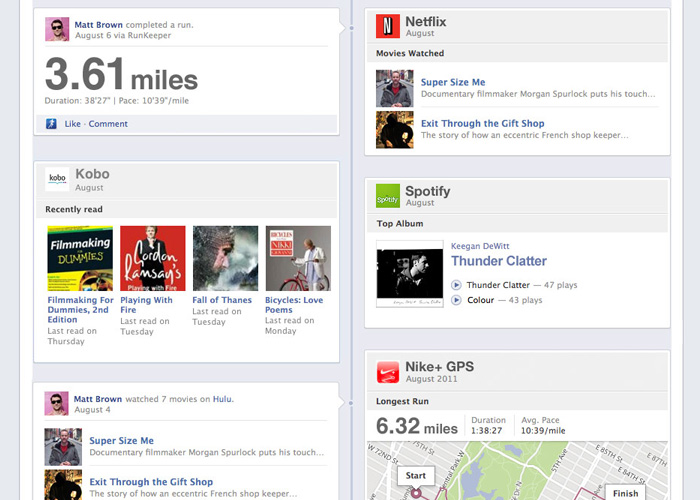This screenshot has width=700, height=500.
Task: Open Matt Brown's name link on the Hulu post
Action: (98, 399)
